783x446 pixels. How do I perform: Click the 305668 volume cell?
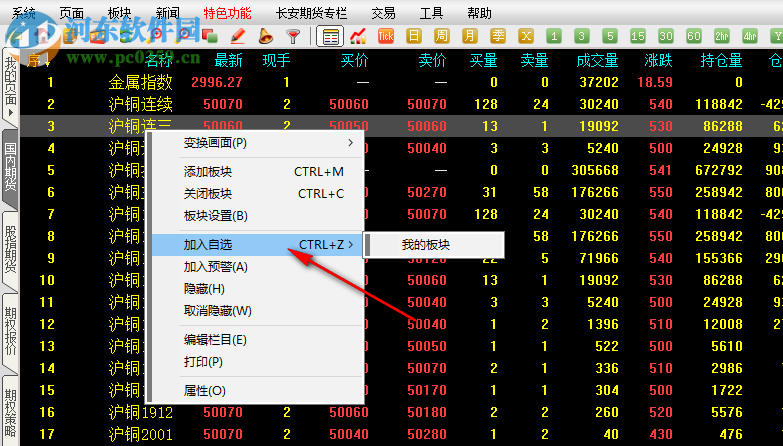click(595, 170)
